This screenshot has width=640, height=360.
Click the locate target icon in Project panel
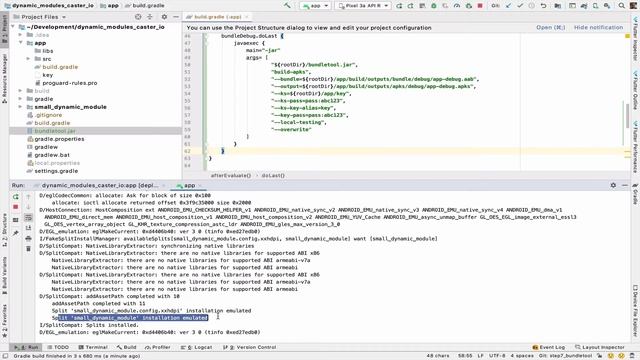tap(138, 17)
